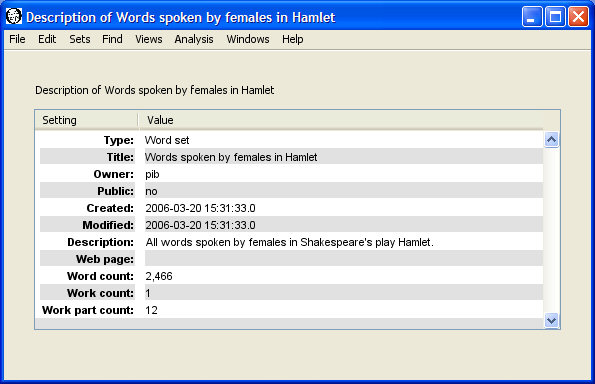Click the scroll up arrow in table
The image size is (595, 384).
click(551, 140)
